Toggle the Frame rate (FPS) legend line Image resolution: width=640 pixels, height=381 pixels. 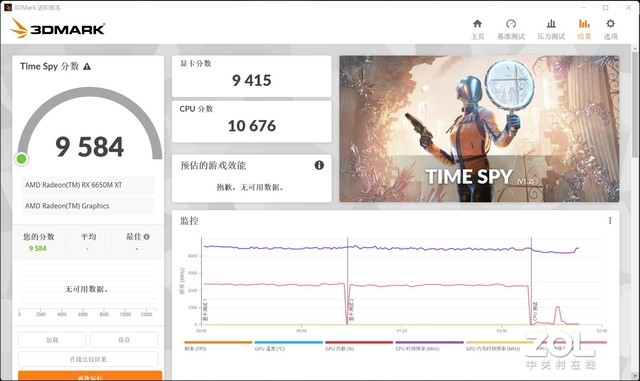point(218,345)
